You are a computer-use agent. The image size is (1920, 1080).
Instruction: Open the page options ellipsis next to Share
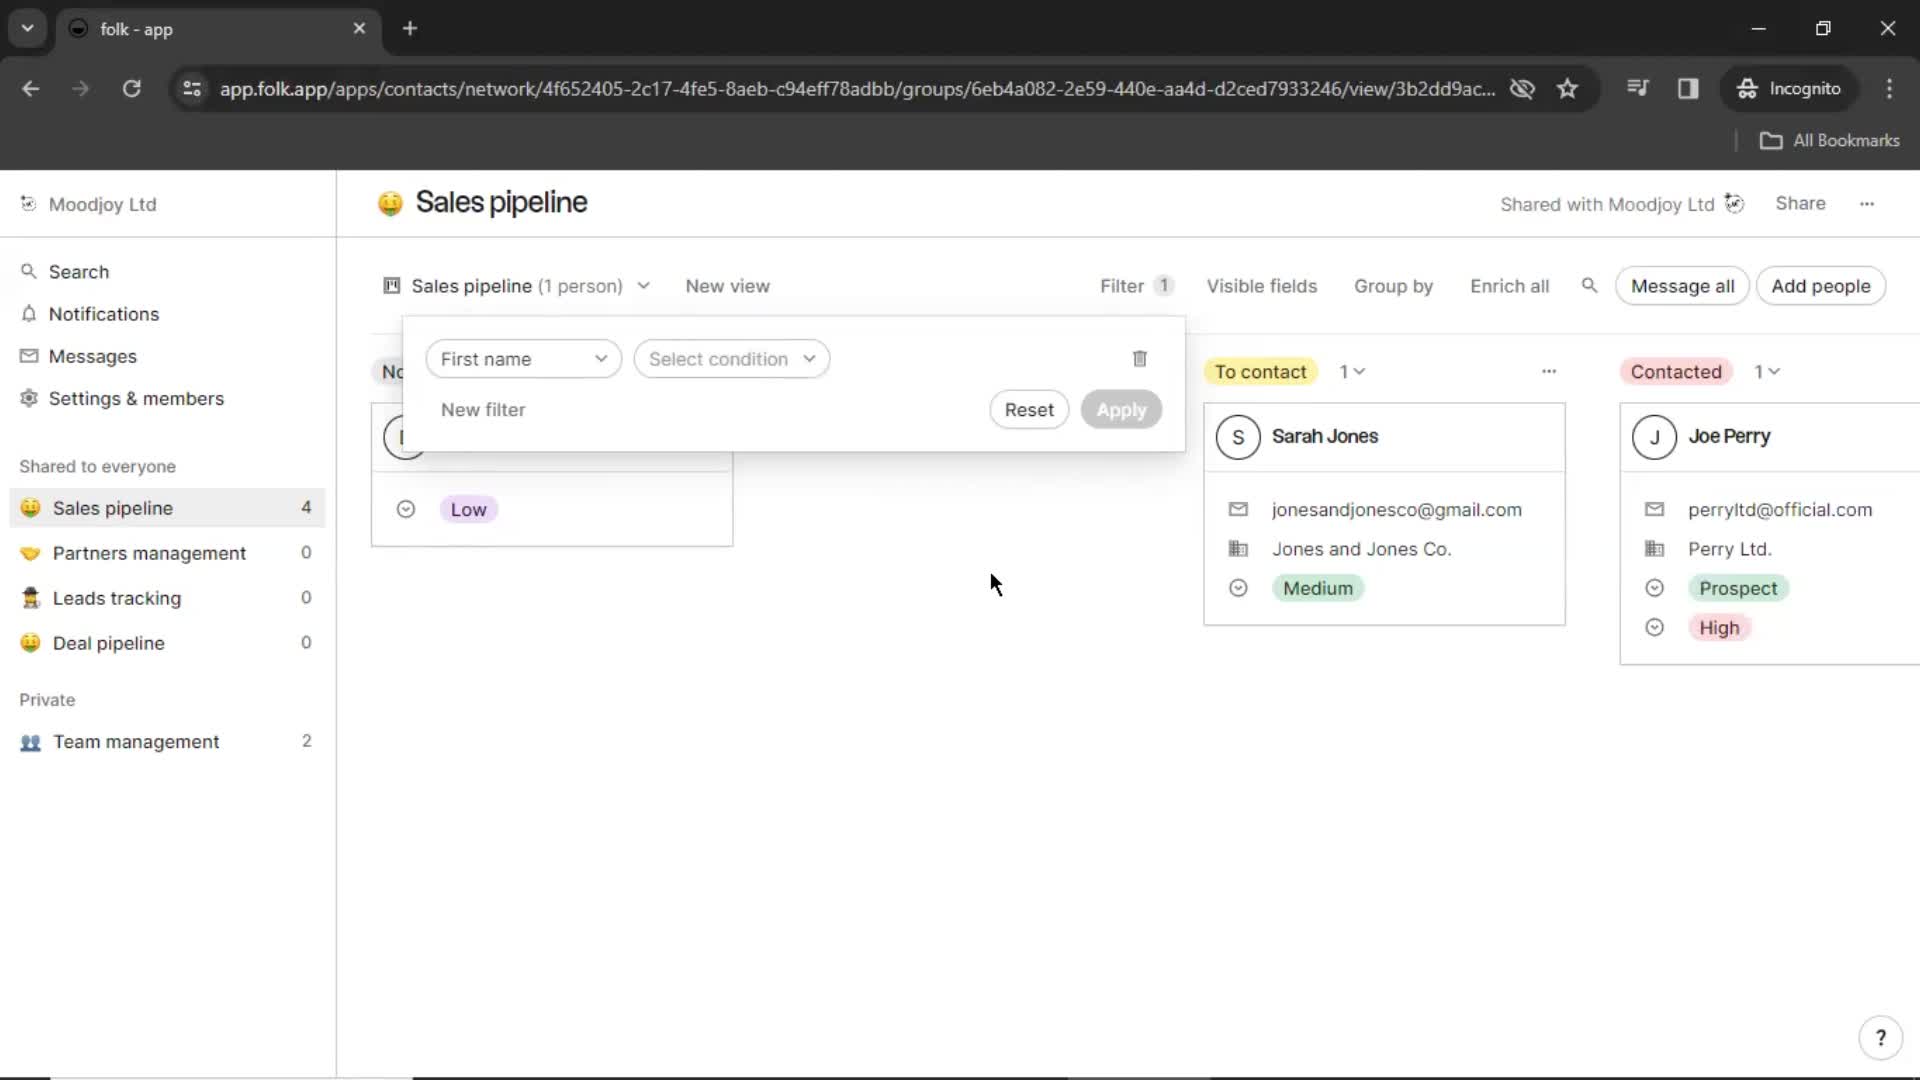click(x=1866, y=204)
